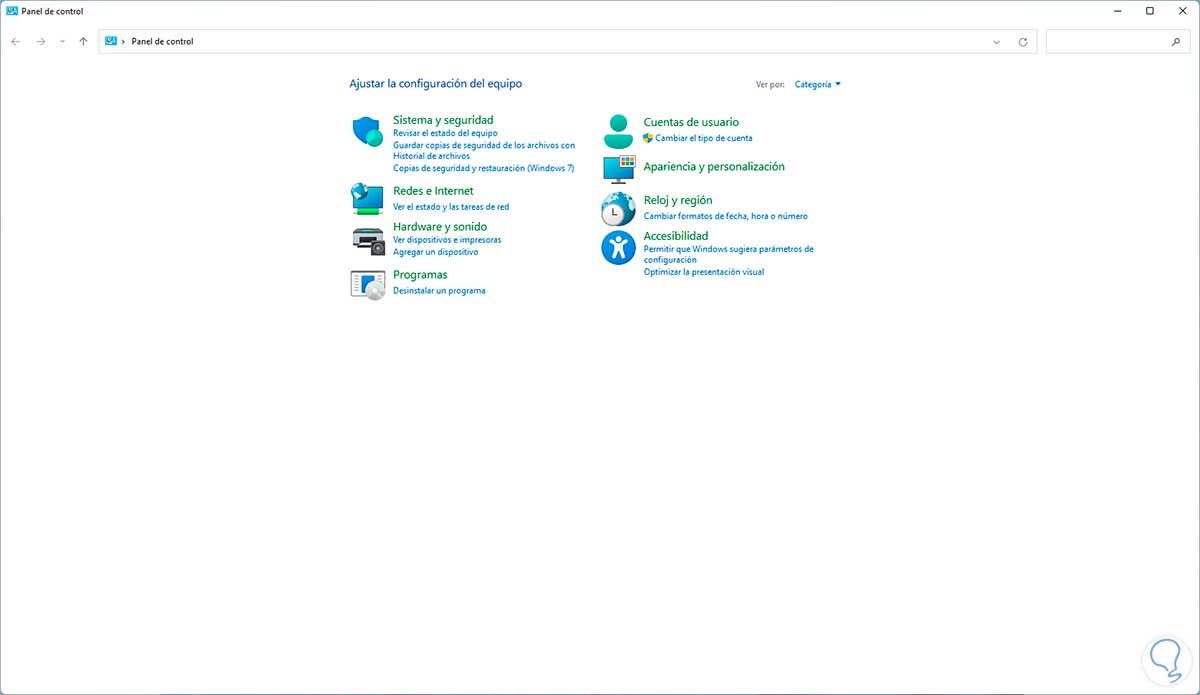
Task: Click Ver el estado y las tareas de red
Action: pos(451,207)
